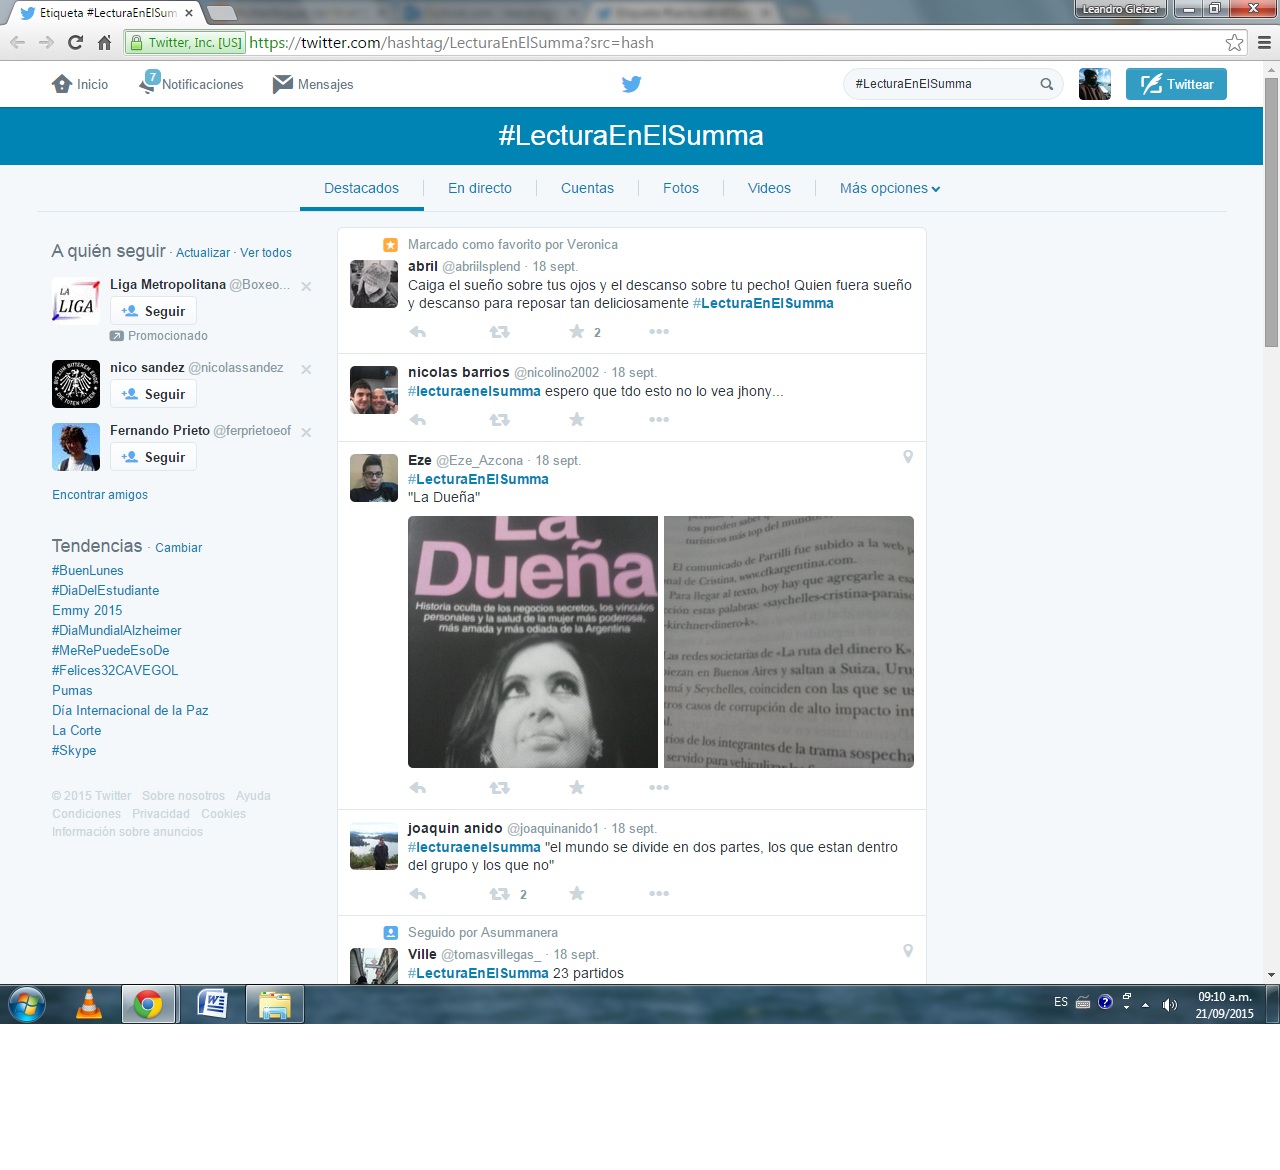Bookmark this page with the star
1280x1170 pixels.
(1235, 43)
